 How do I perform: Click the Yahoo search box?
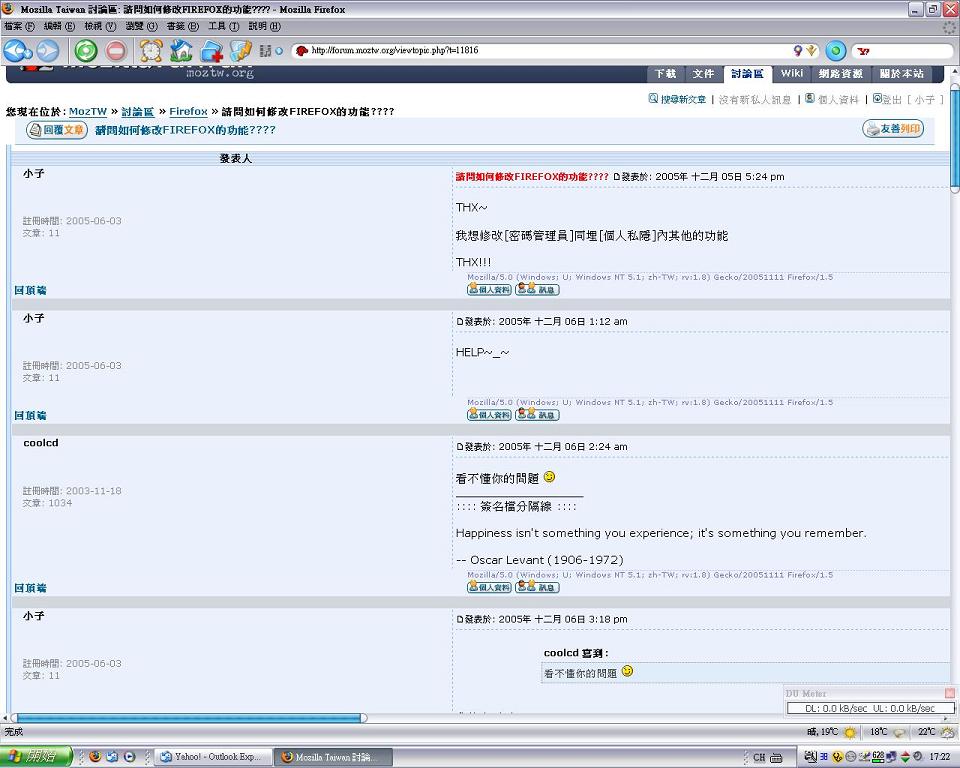(905, 51)
